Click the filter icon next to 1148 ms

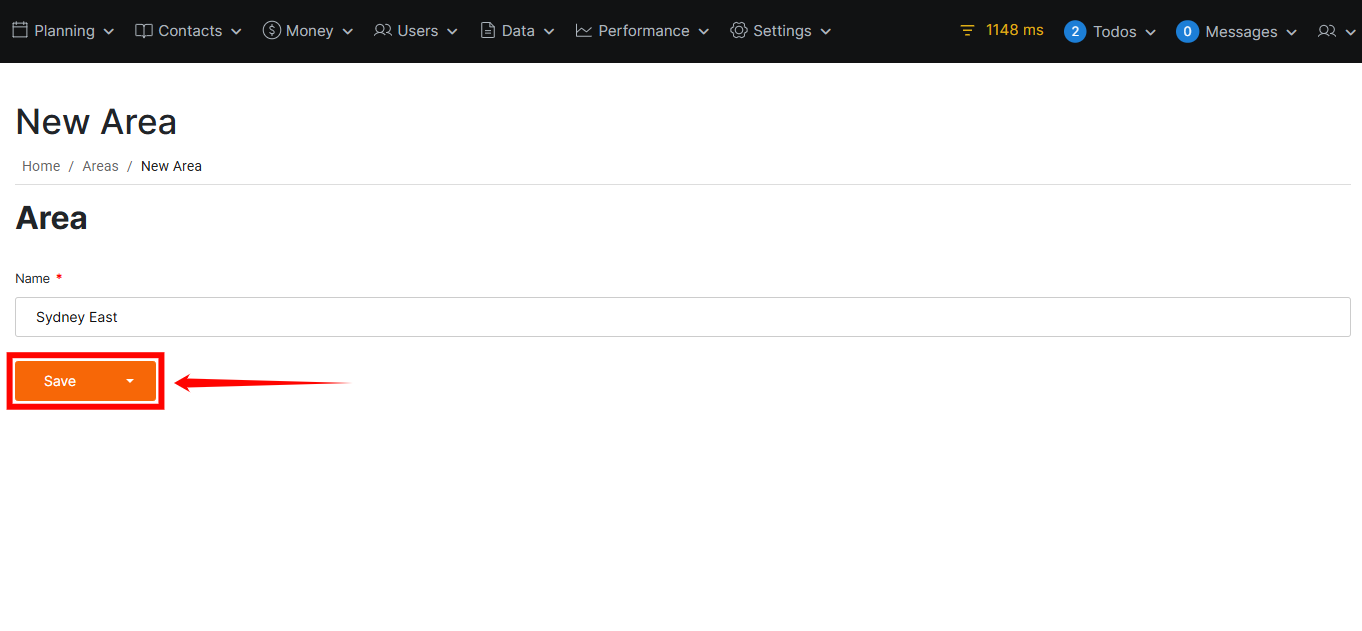click(x=967, y=31)
